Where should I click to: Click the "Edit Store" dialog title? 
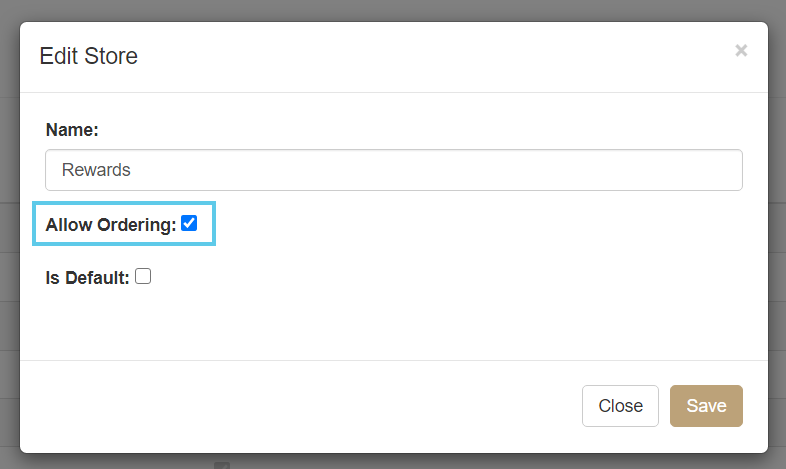tap(88, 56)
